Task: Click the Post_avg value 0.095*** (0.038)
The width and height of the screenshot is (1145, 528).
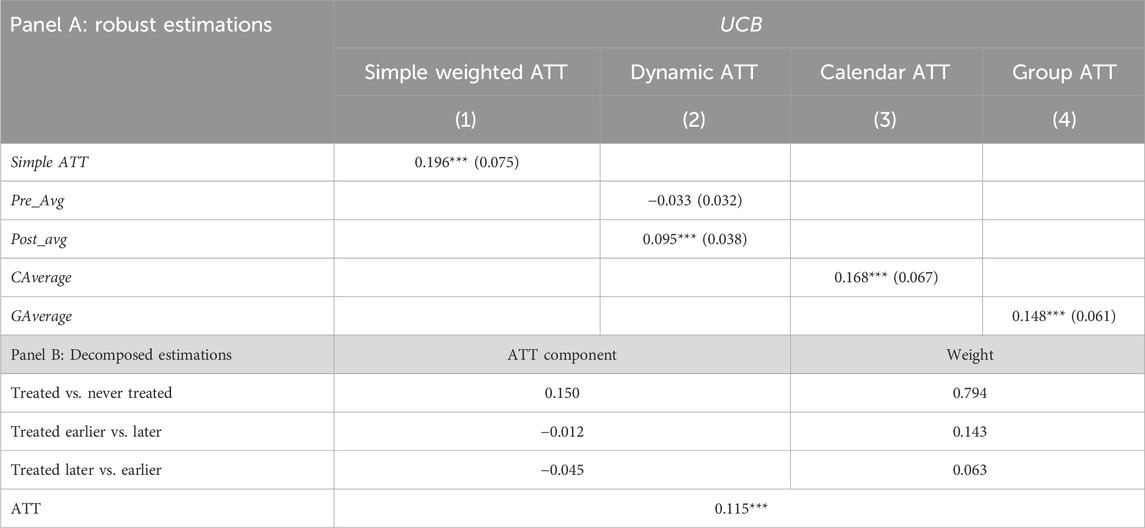Action: pyautogui.click(x=694, y=240)
